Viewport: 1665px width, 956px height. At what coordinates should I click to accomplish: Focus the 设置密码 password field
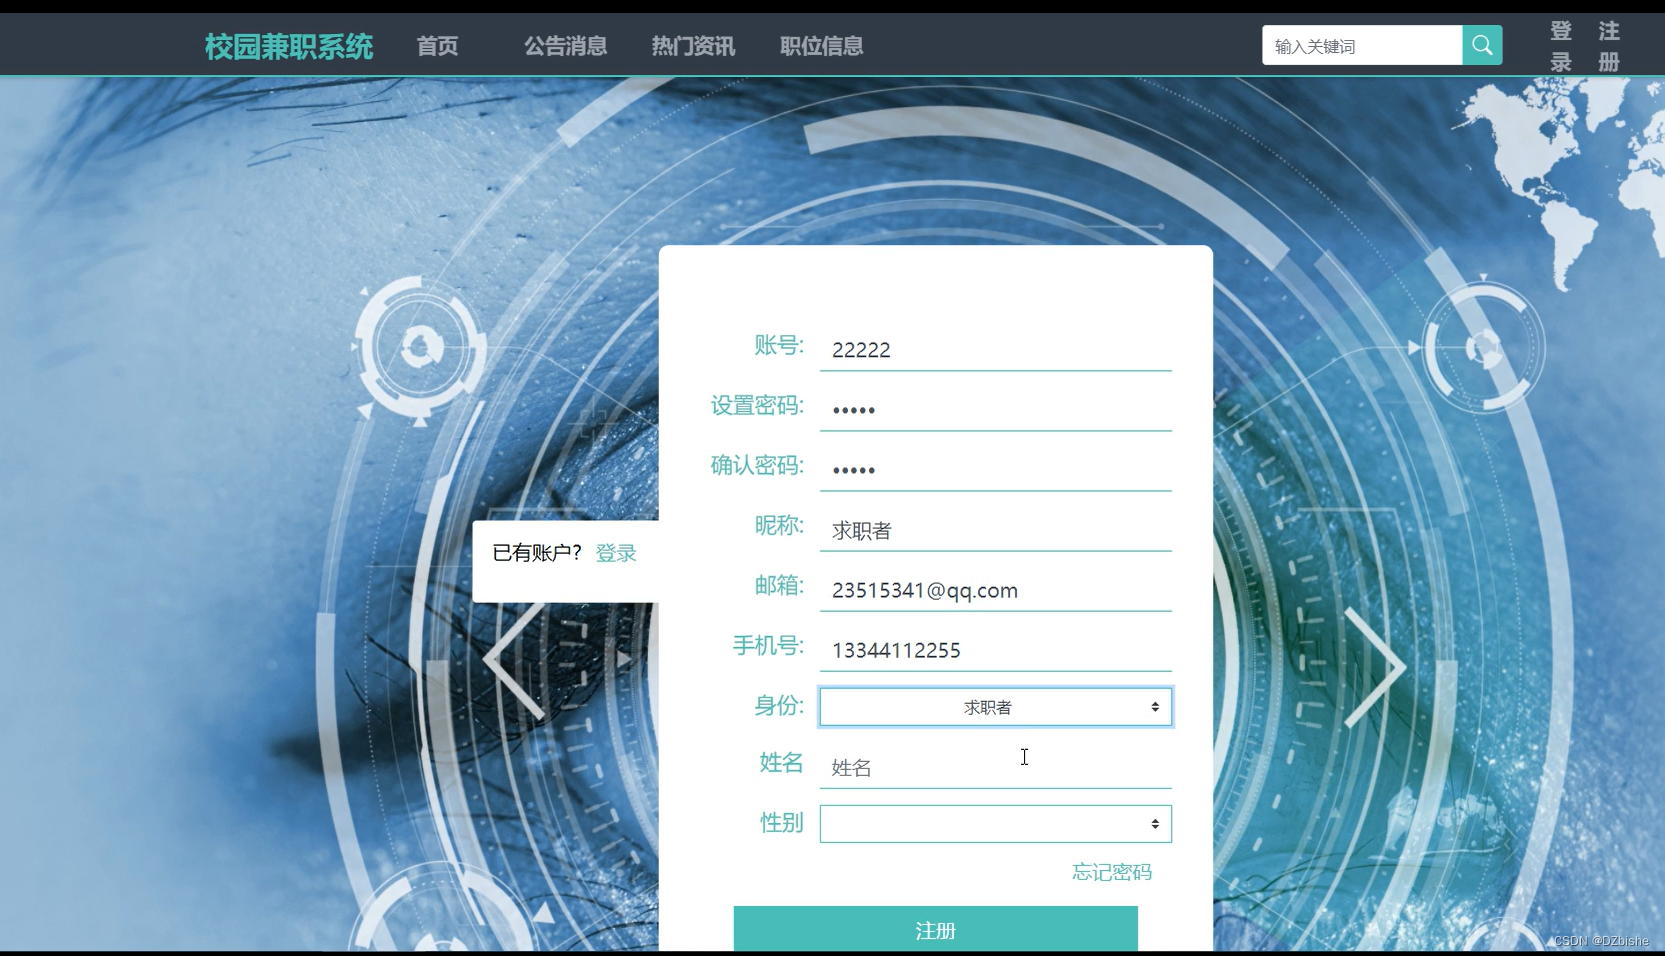(x=996, y=410)
